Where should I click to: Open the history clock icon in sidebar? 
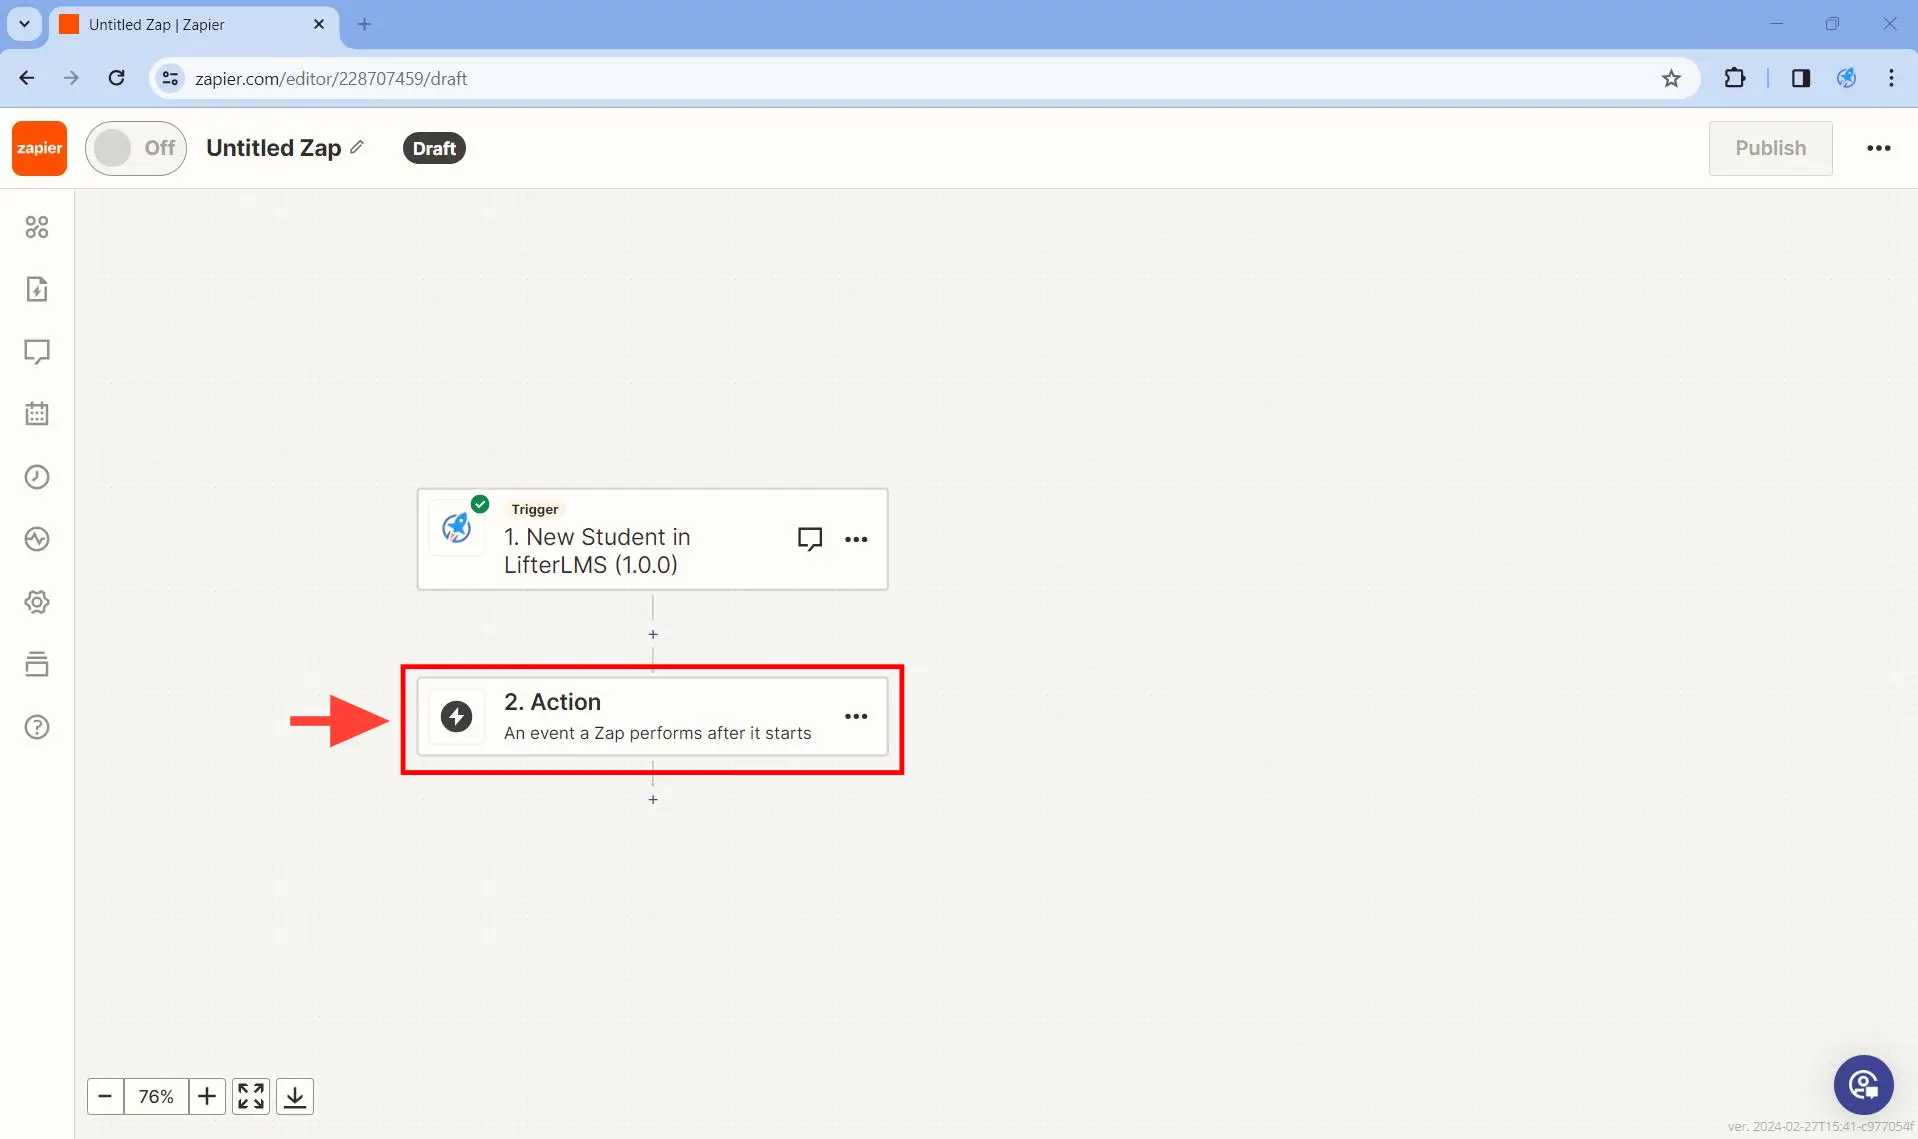37,477
